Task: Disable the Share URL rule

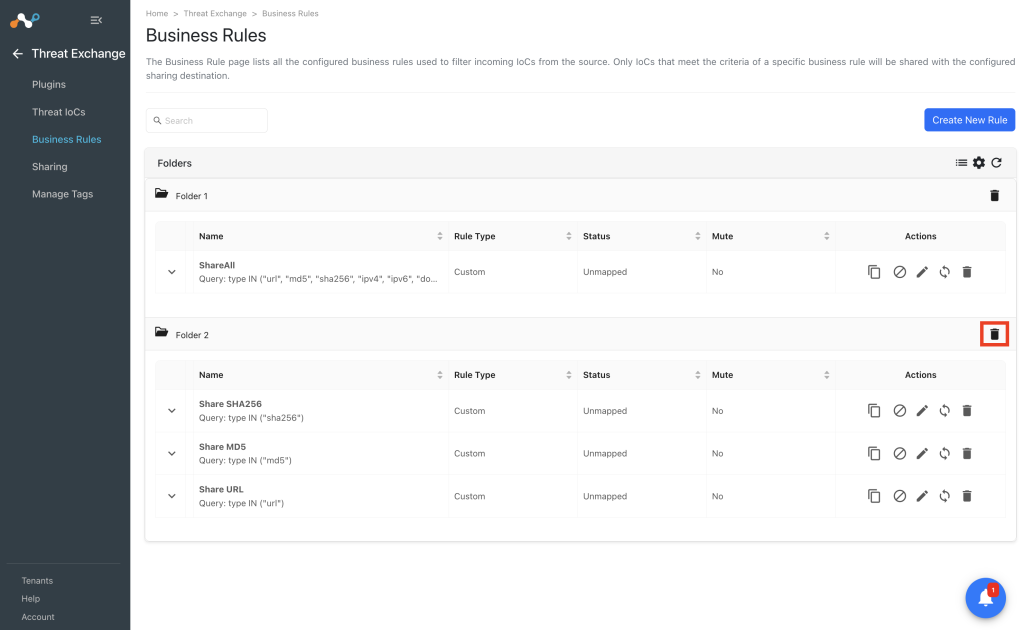Action: pyautogui.click(x=899, y=496)
